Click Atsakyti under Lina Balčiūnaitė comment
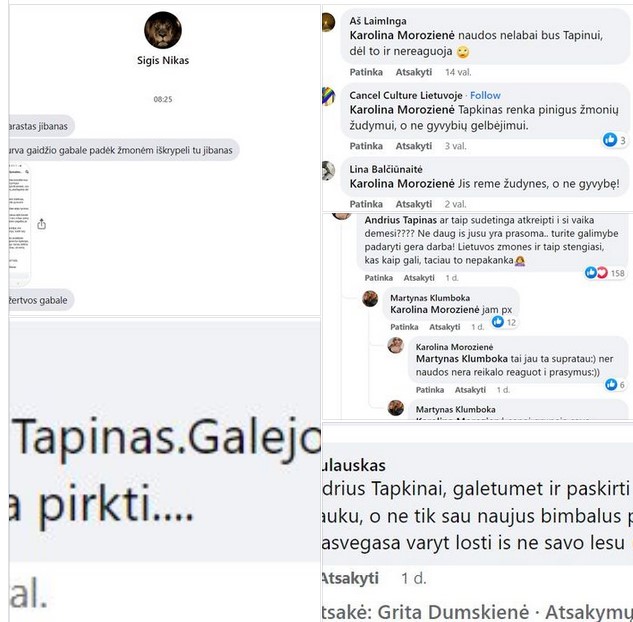 [413, 204]
